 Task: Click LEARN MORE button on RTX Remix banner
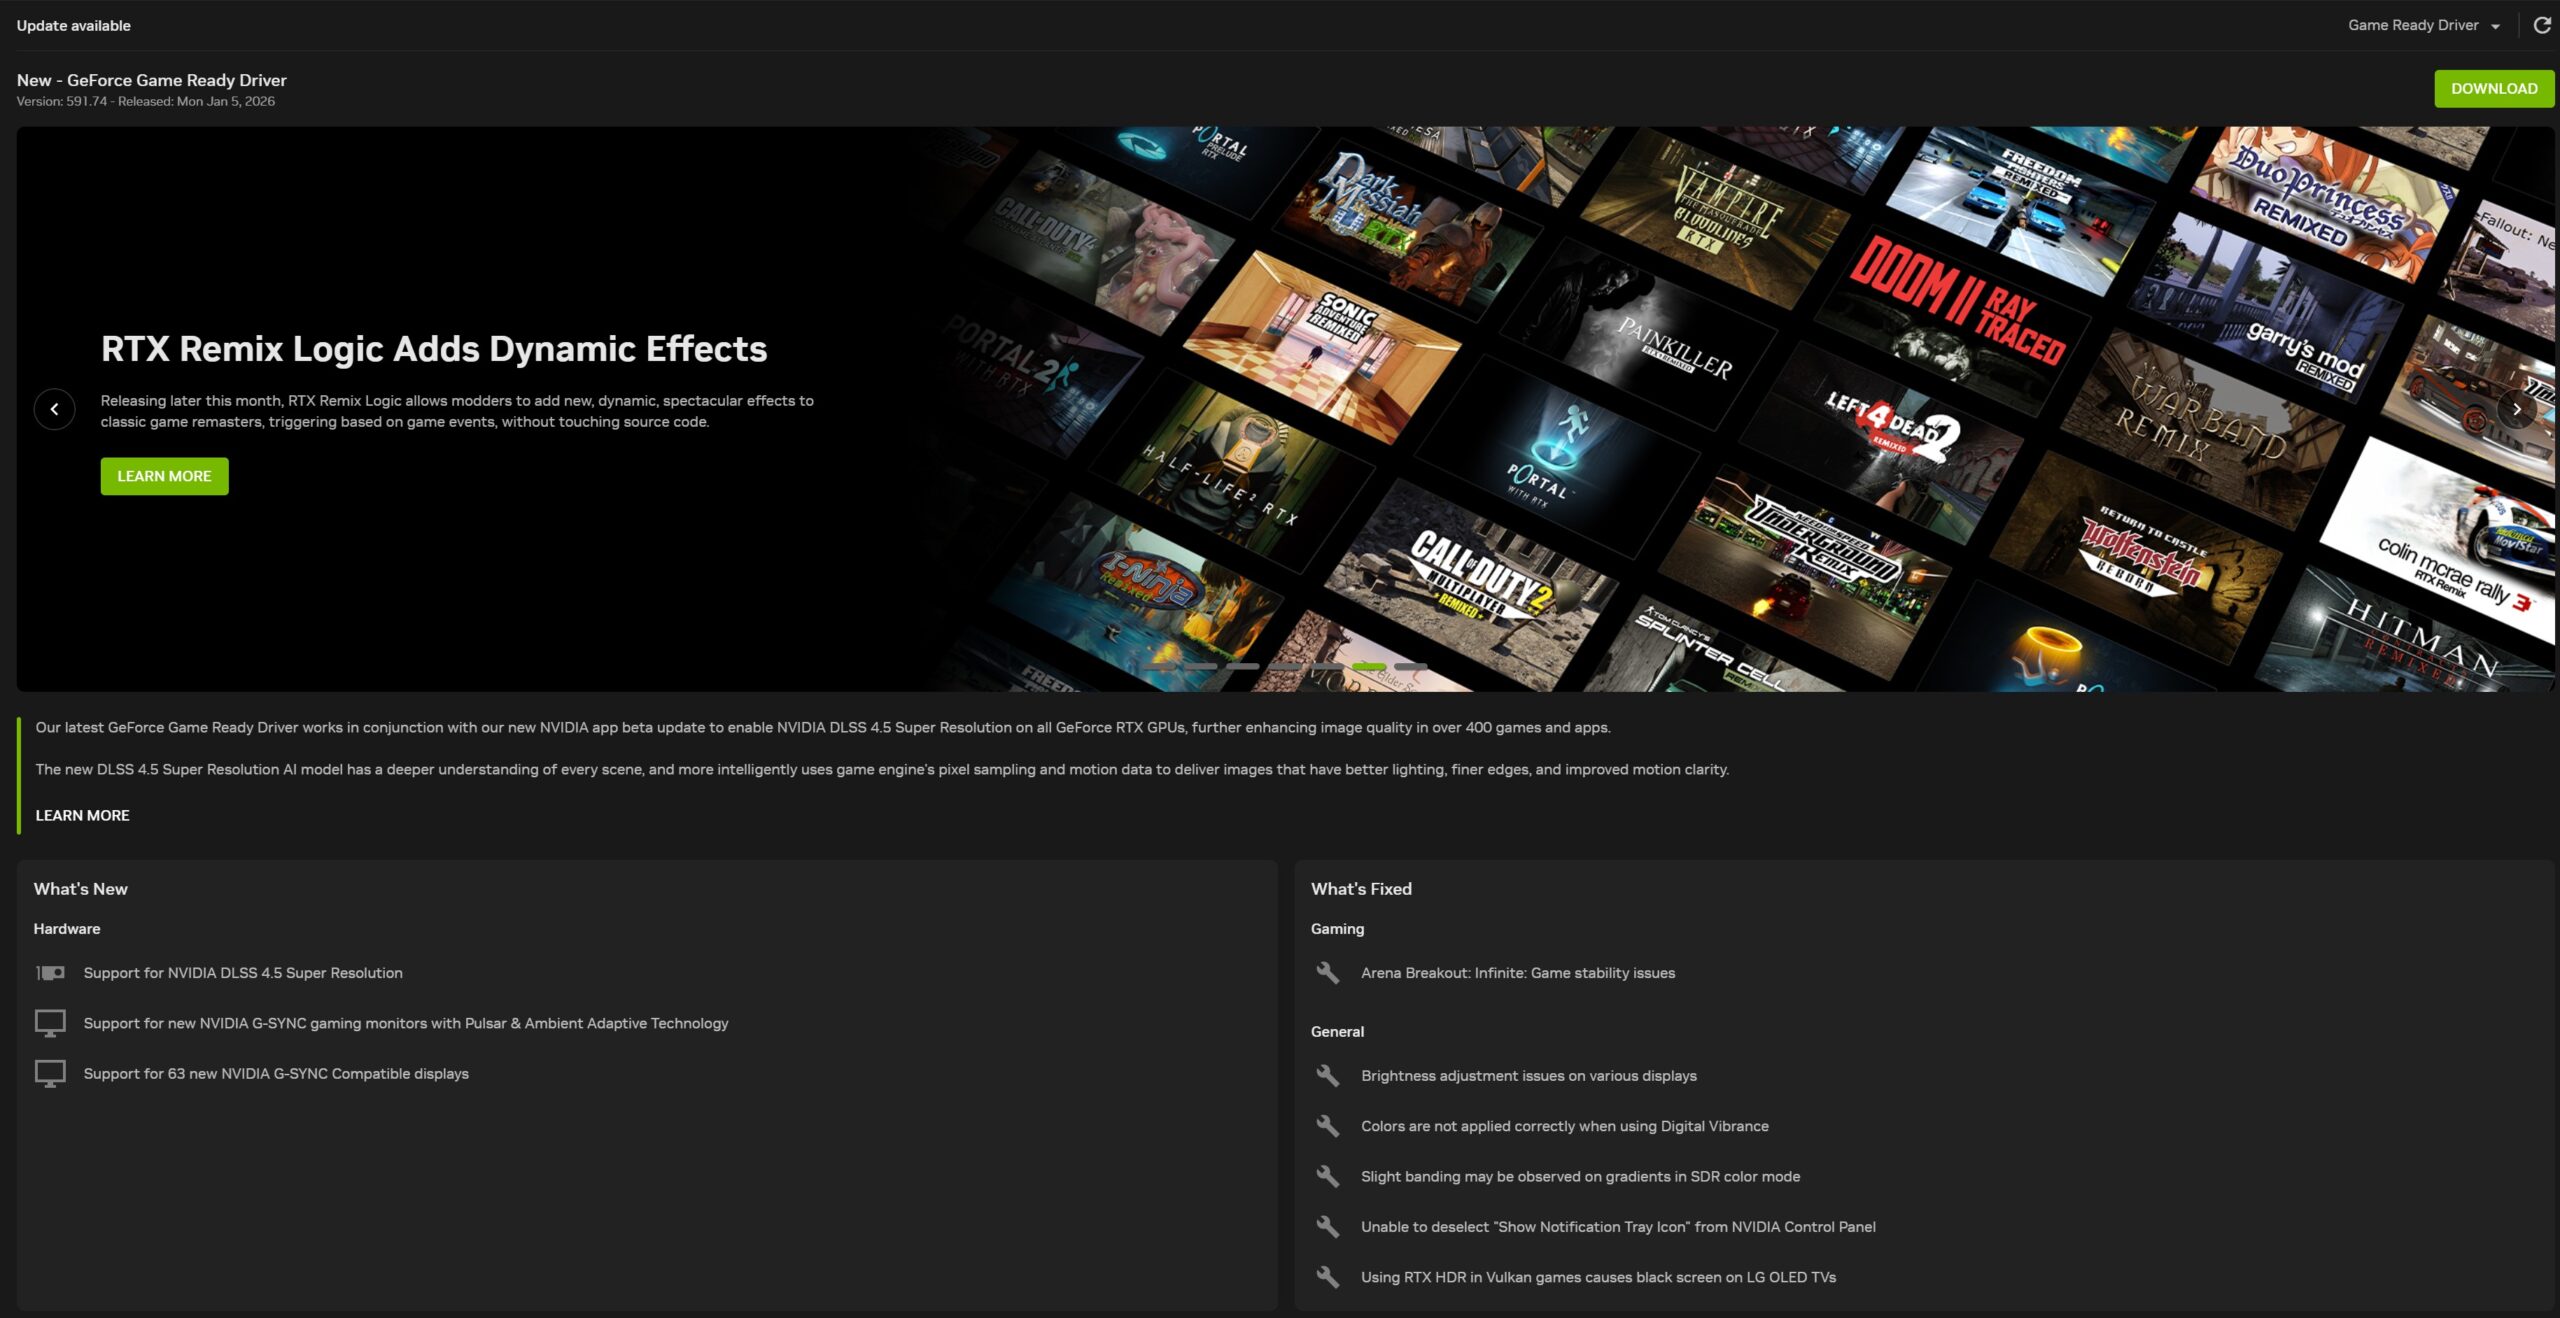coord(164,476)
